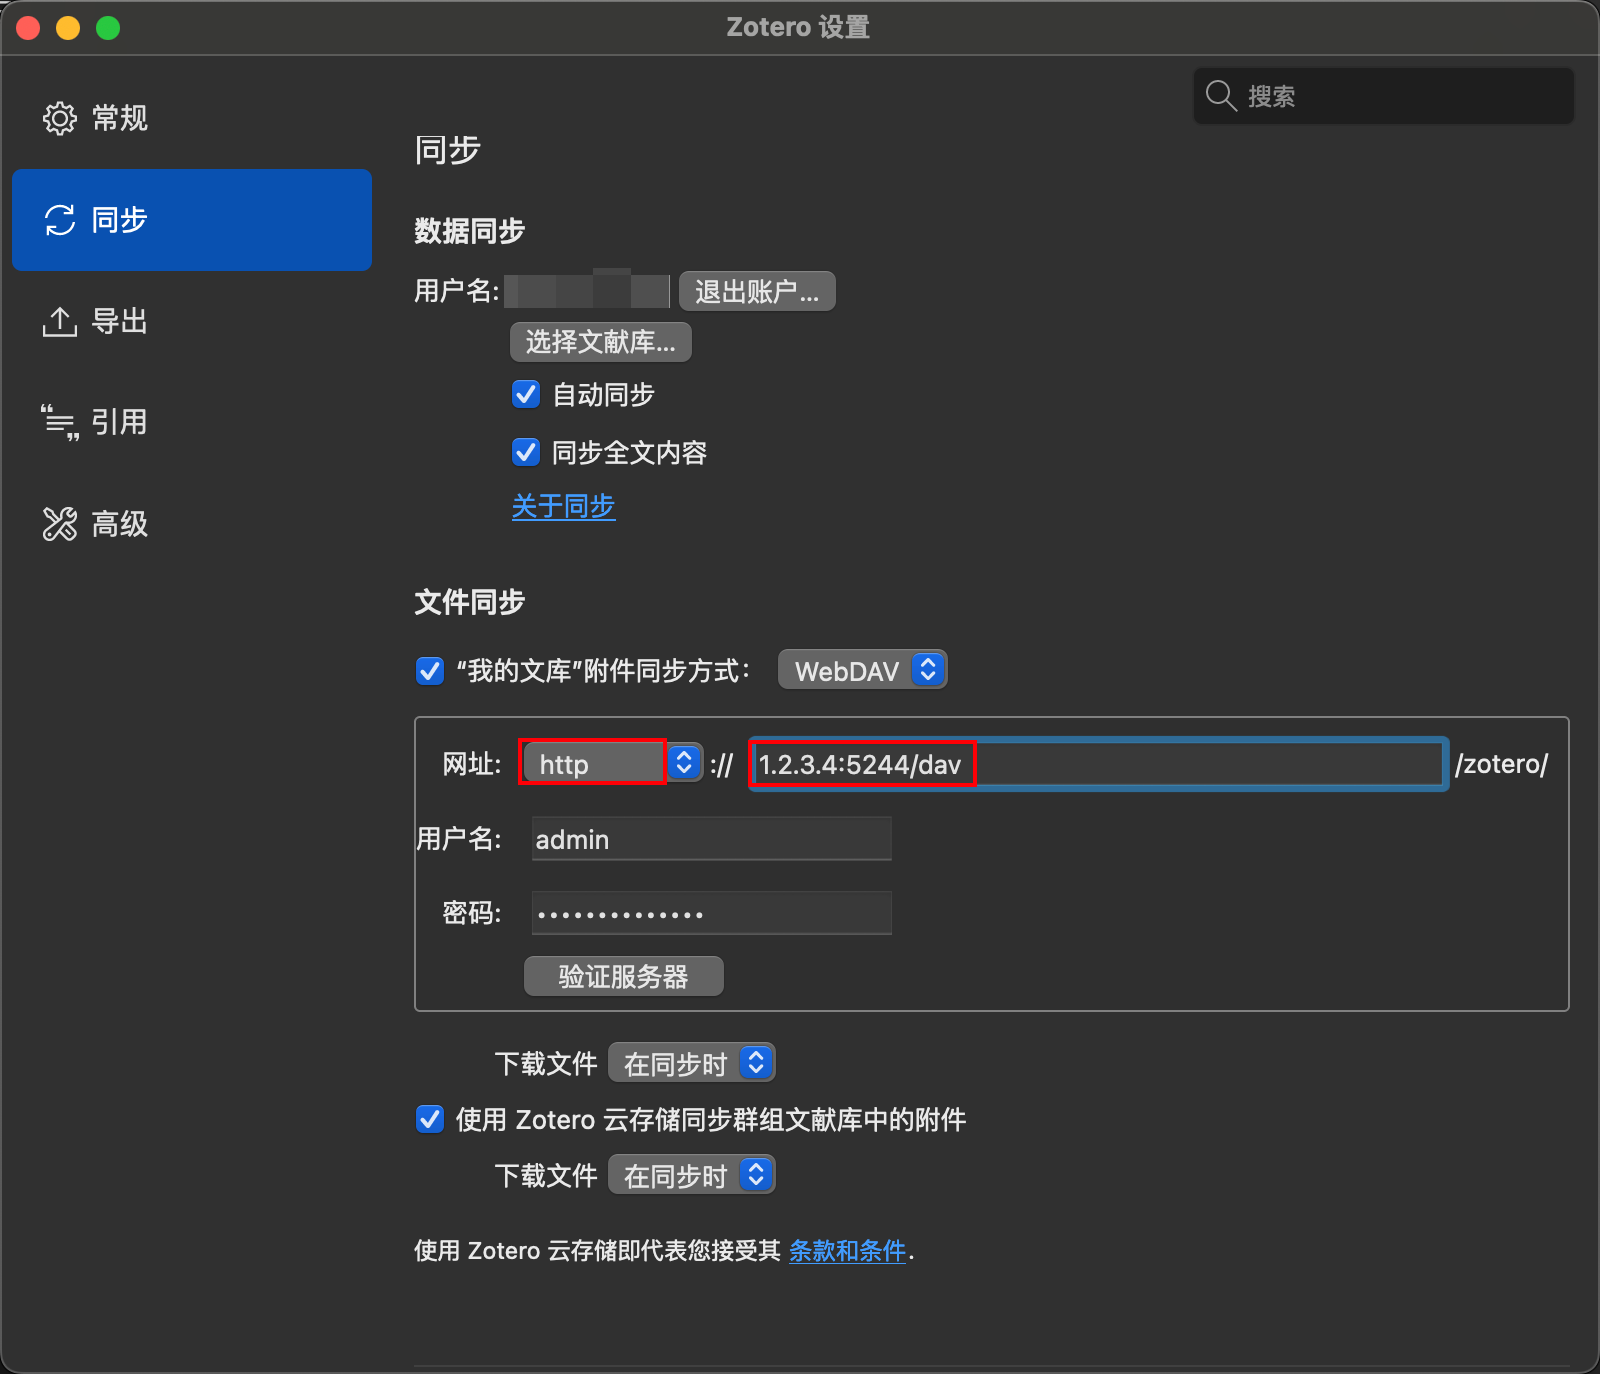This screenshot has height=1374, width=1600.
Task: Click the WebDAV URL address field
Action: coord(1098,764)
